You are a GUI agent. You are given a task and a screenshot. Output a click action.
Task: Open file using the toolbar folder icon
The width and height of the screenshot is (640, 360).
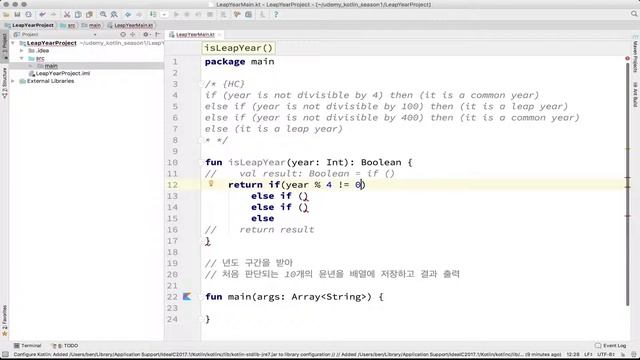click(x=6, y=15)
